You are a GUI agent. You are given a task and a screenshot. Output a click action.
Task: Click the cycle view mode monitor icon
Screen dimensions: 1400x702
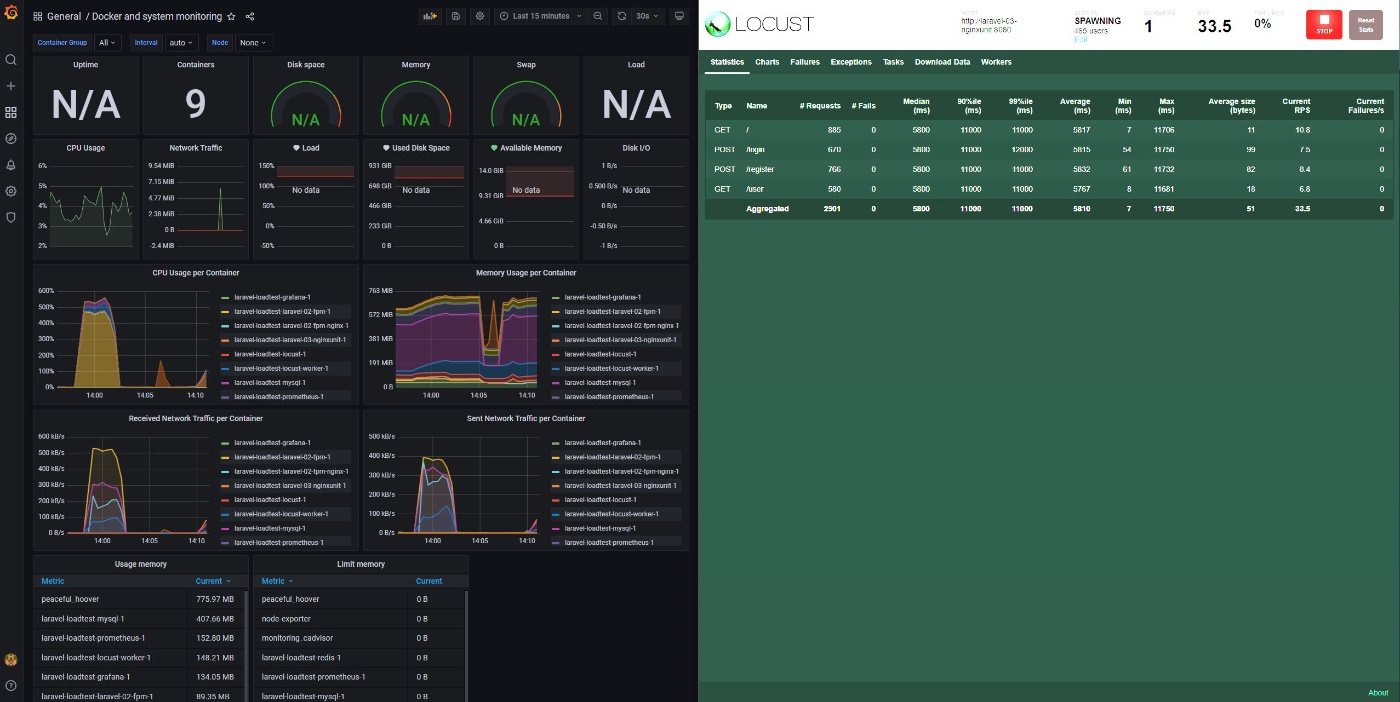(680, 16)
